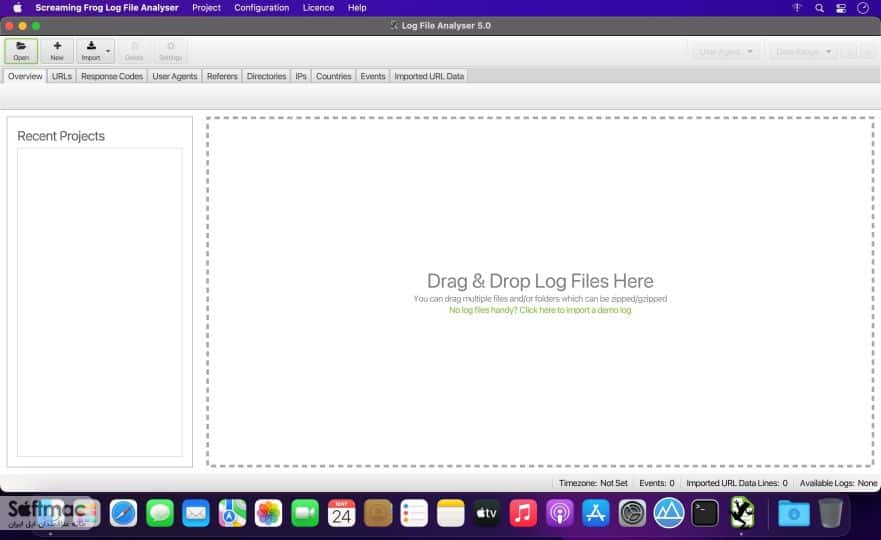Open Mail from the dock

(x=196, y=513)
